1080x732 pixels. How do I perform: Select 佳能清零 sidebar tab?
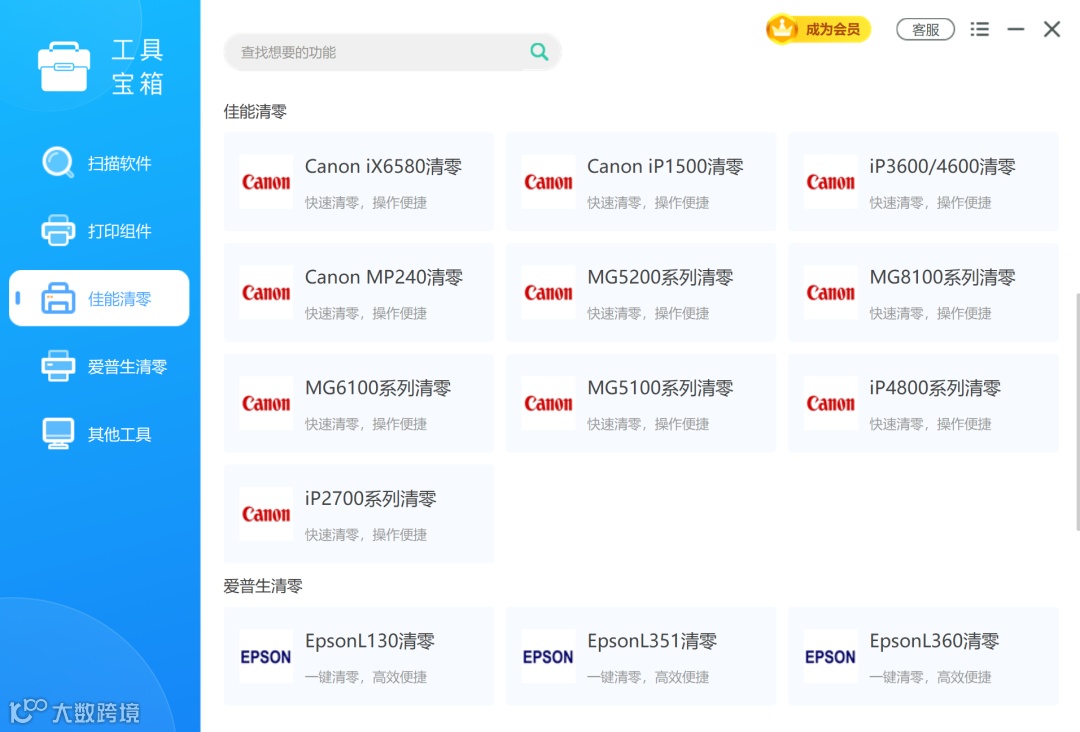coord(99,298)
